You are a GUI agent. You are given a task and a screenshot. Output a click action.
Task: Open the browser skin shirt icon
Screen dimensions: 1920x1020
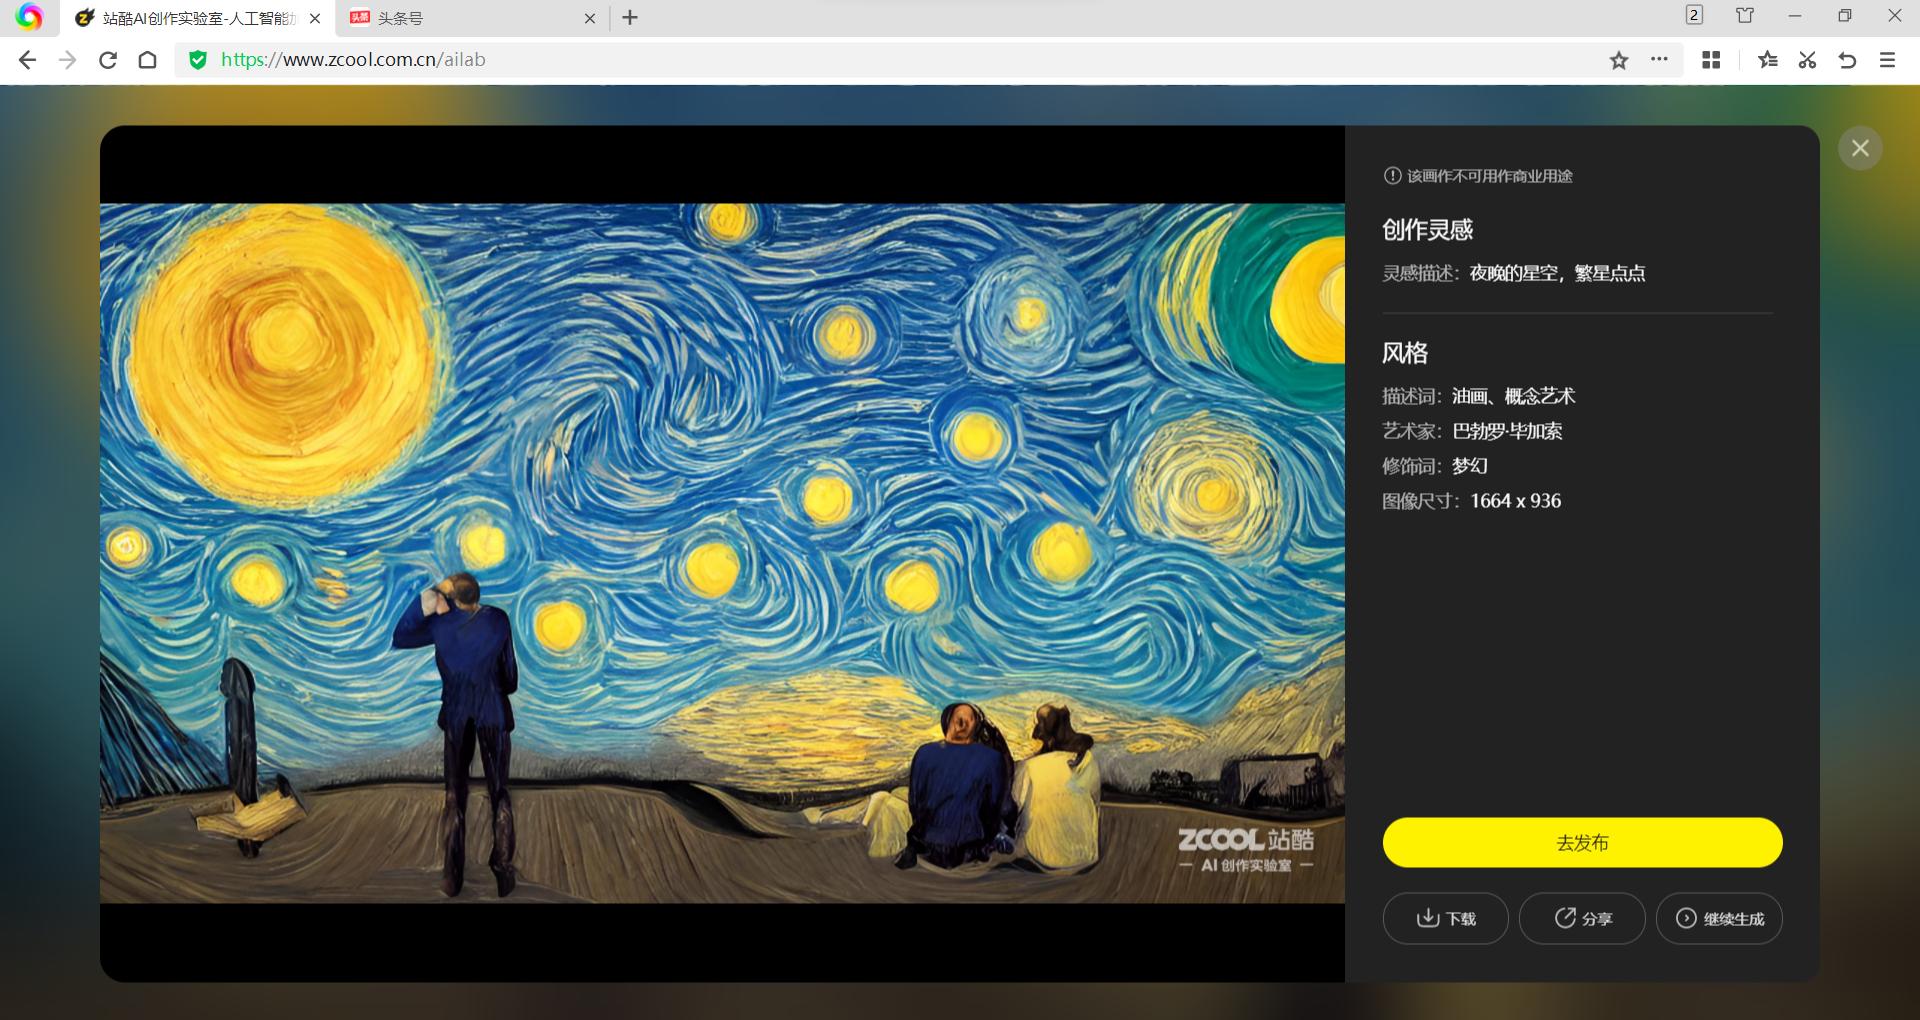point(1745,16)
